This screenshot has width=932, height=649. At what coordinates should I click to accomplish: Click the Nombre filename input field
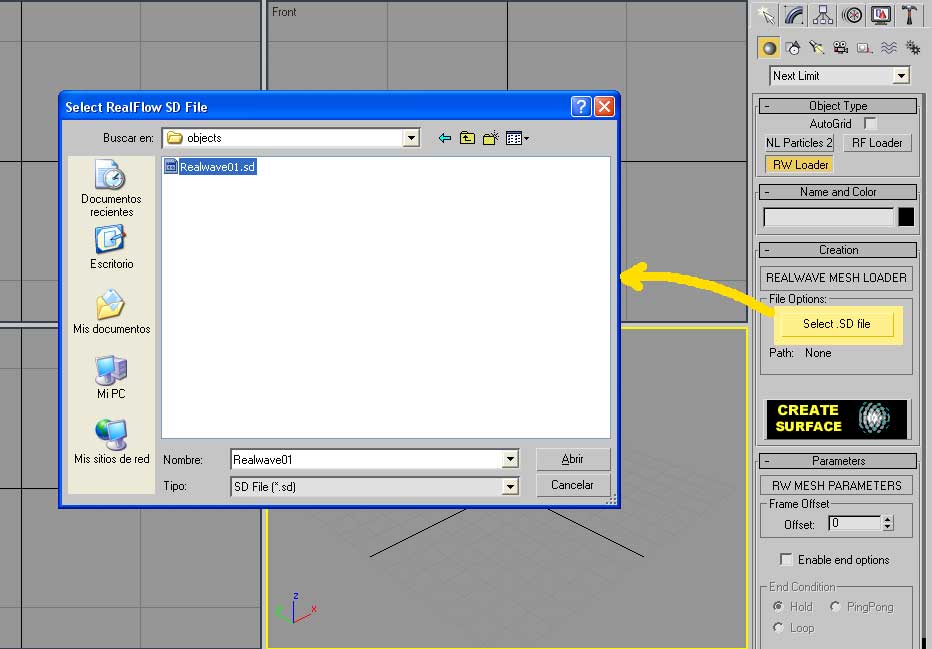pos(367,459)
